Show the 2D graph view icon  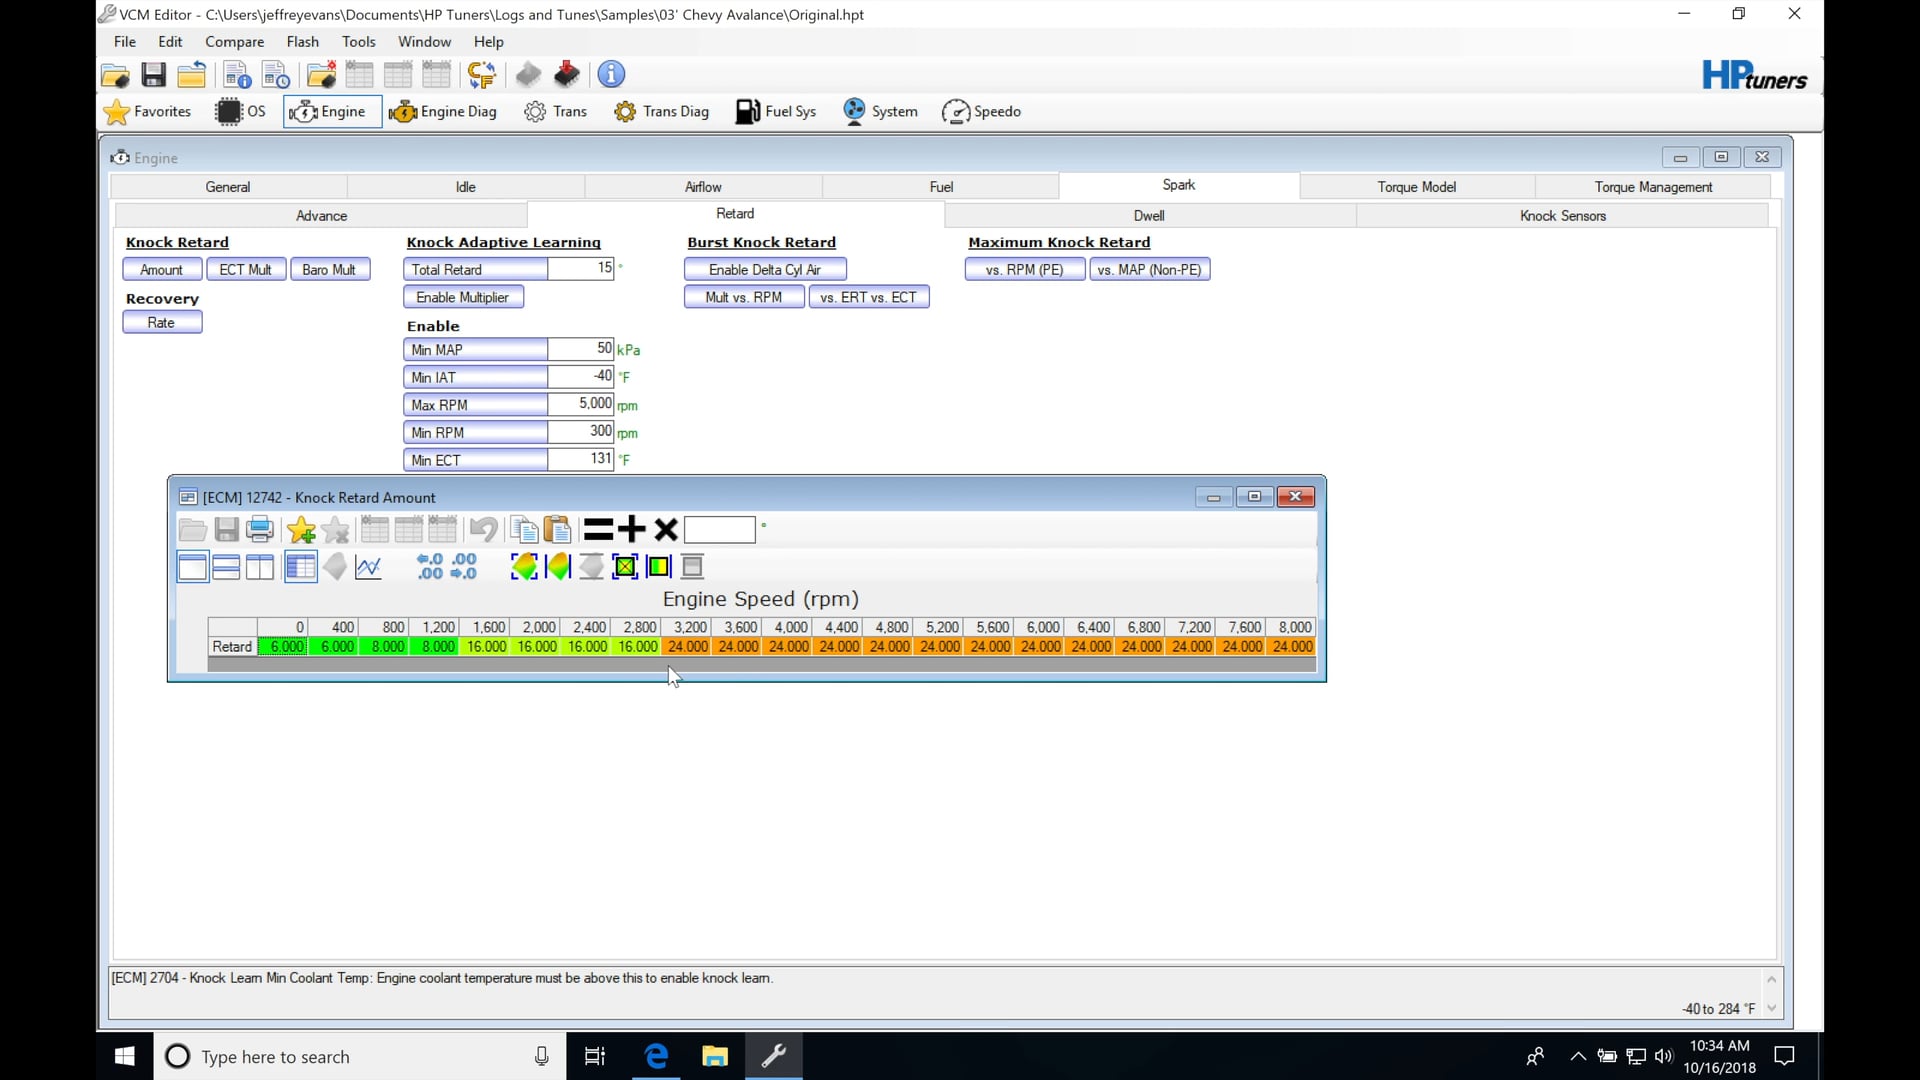[368, 567]
